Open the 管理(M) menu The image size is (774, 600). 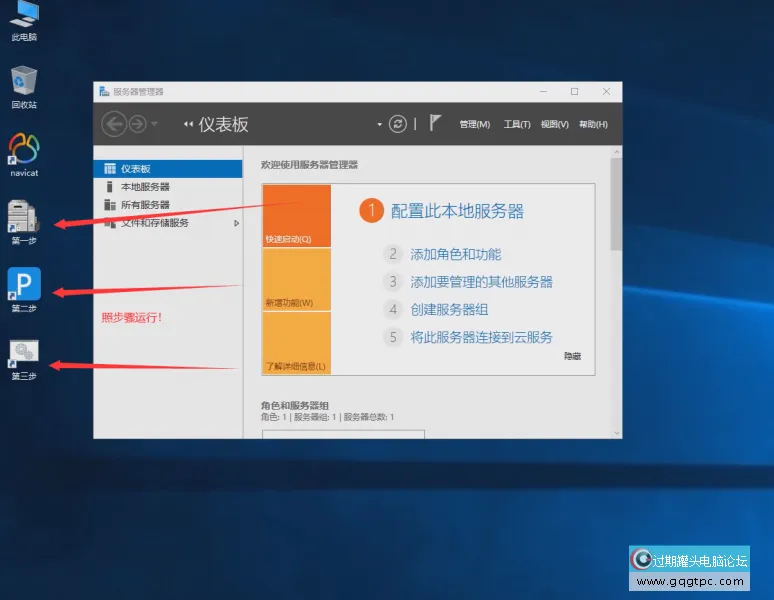click(x=474, y=124)
